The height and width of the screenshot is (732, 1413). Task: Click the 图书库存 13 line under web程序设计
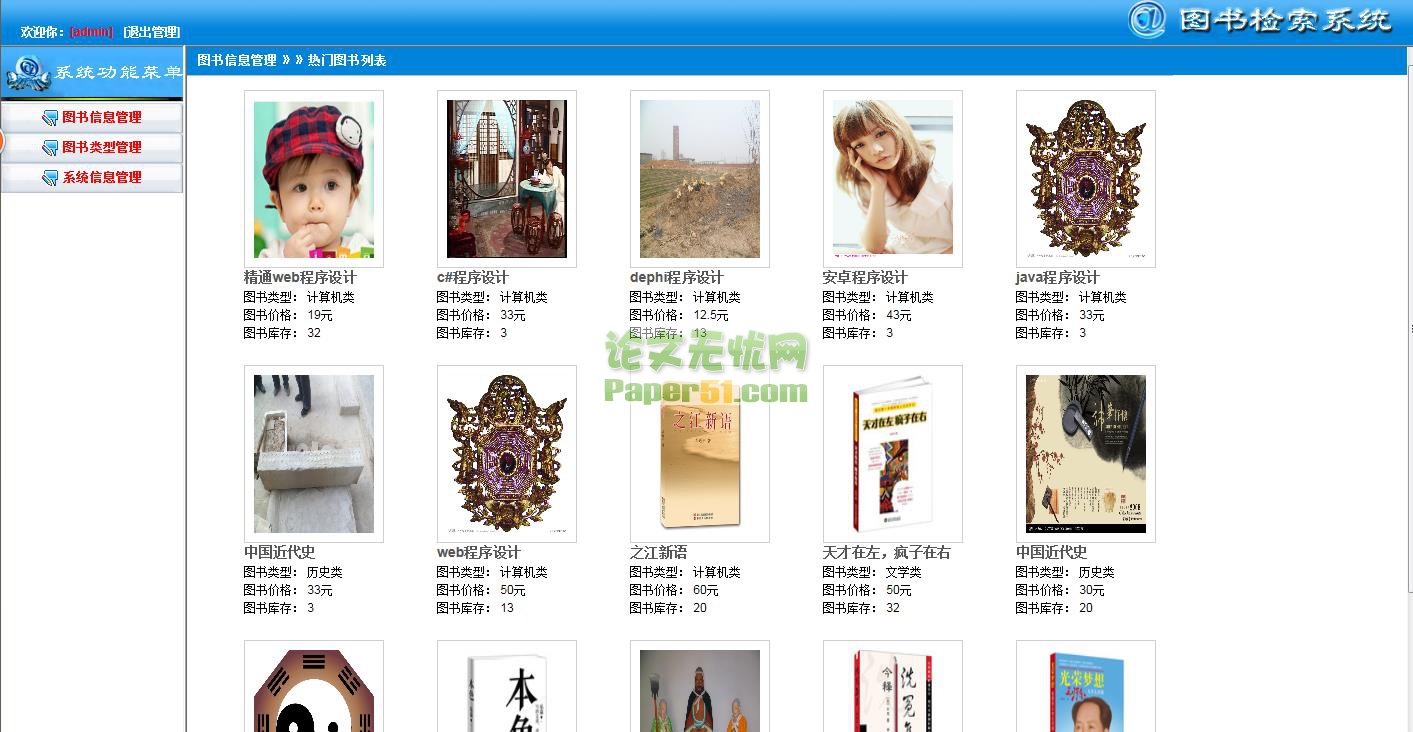pyautogui.click(x=476, y=608)
